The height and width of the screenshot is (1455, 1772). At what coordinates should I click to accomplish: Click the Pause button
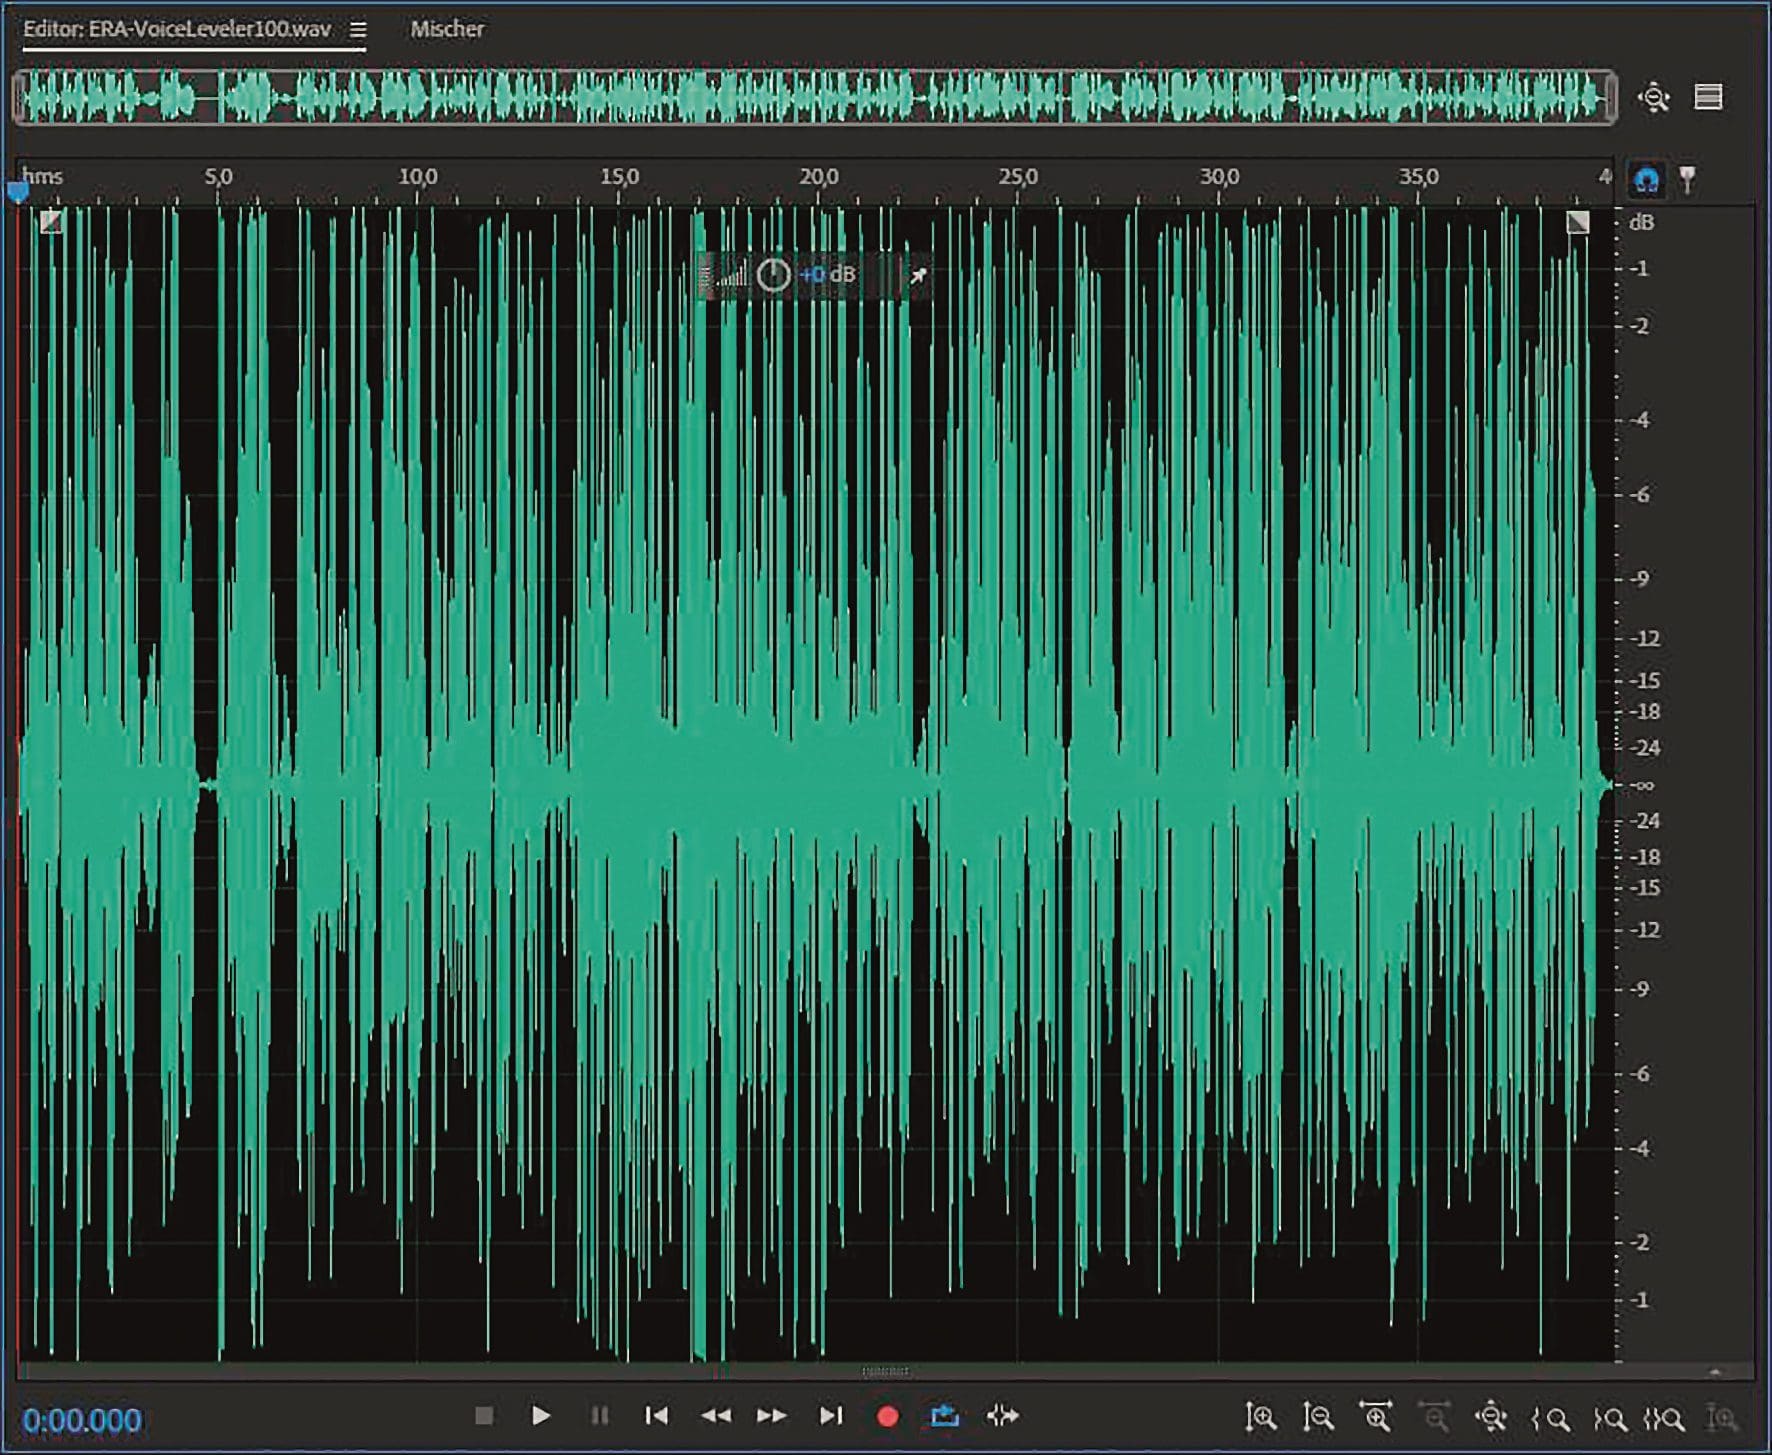pyautogui.click(x=599, y=1415)
